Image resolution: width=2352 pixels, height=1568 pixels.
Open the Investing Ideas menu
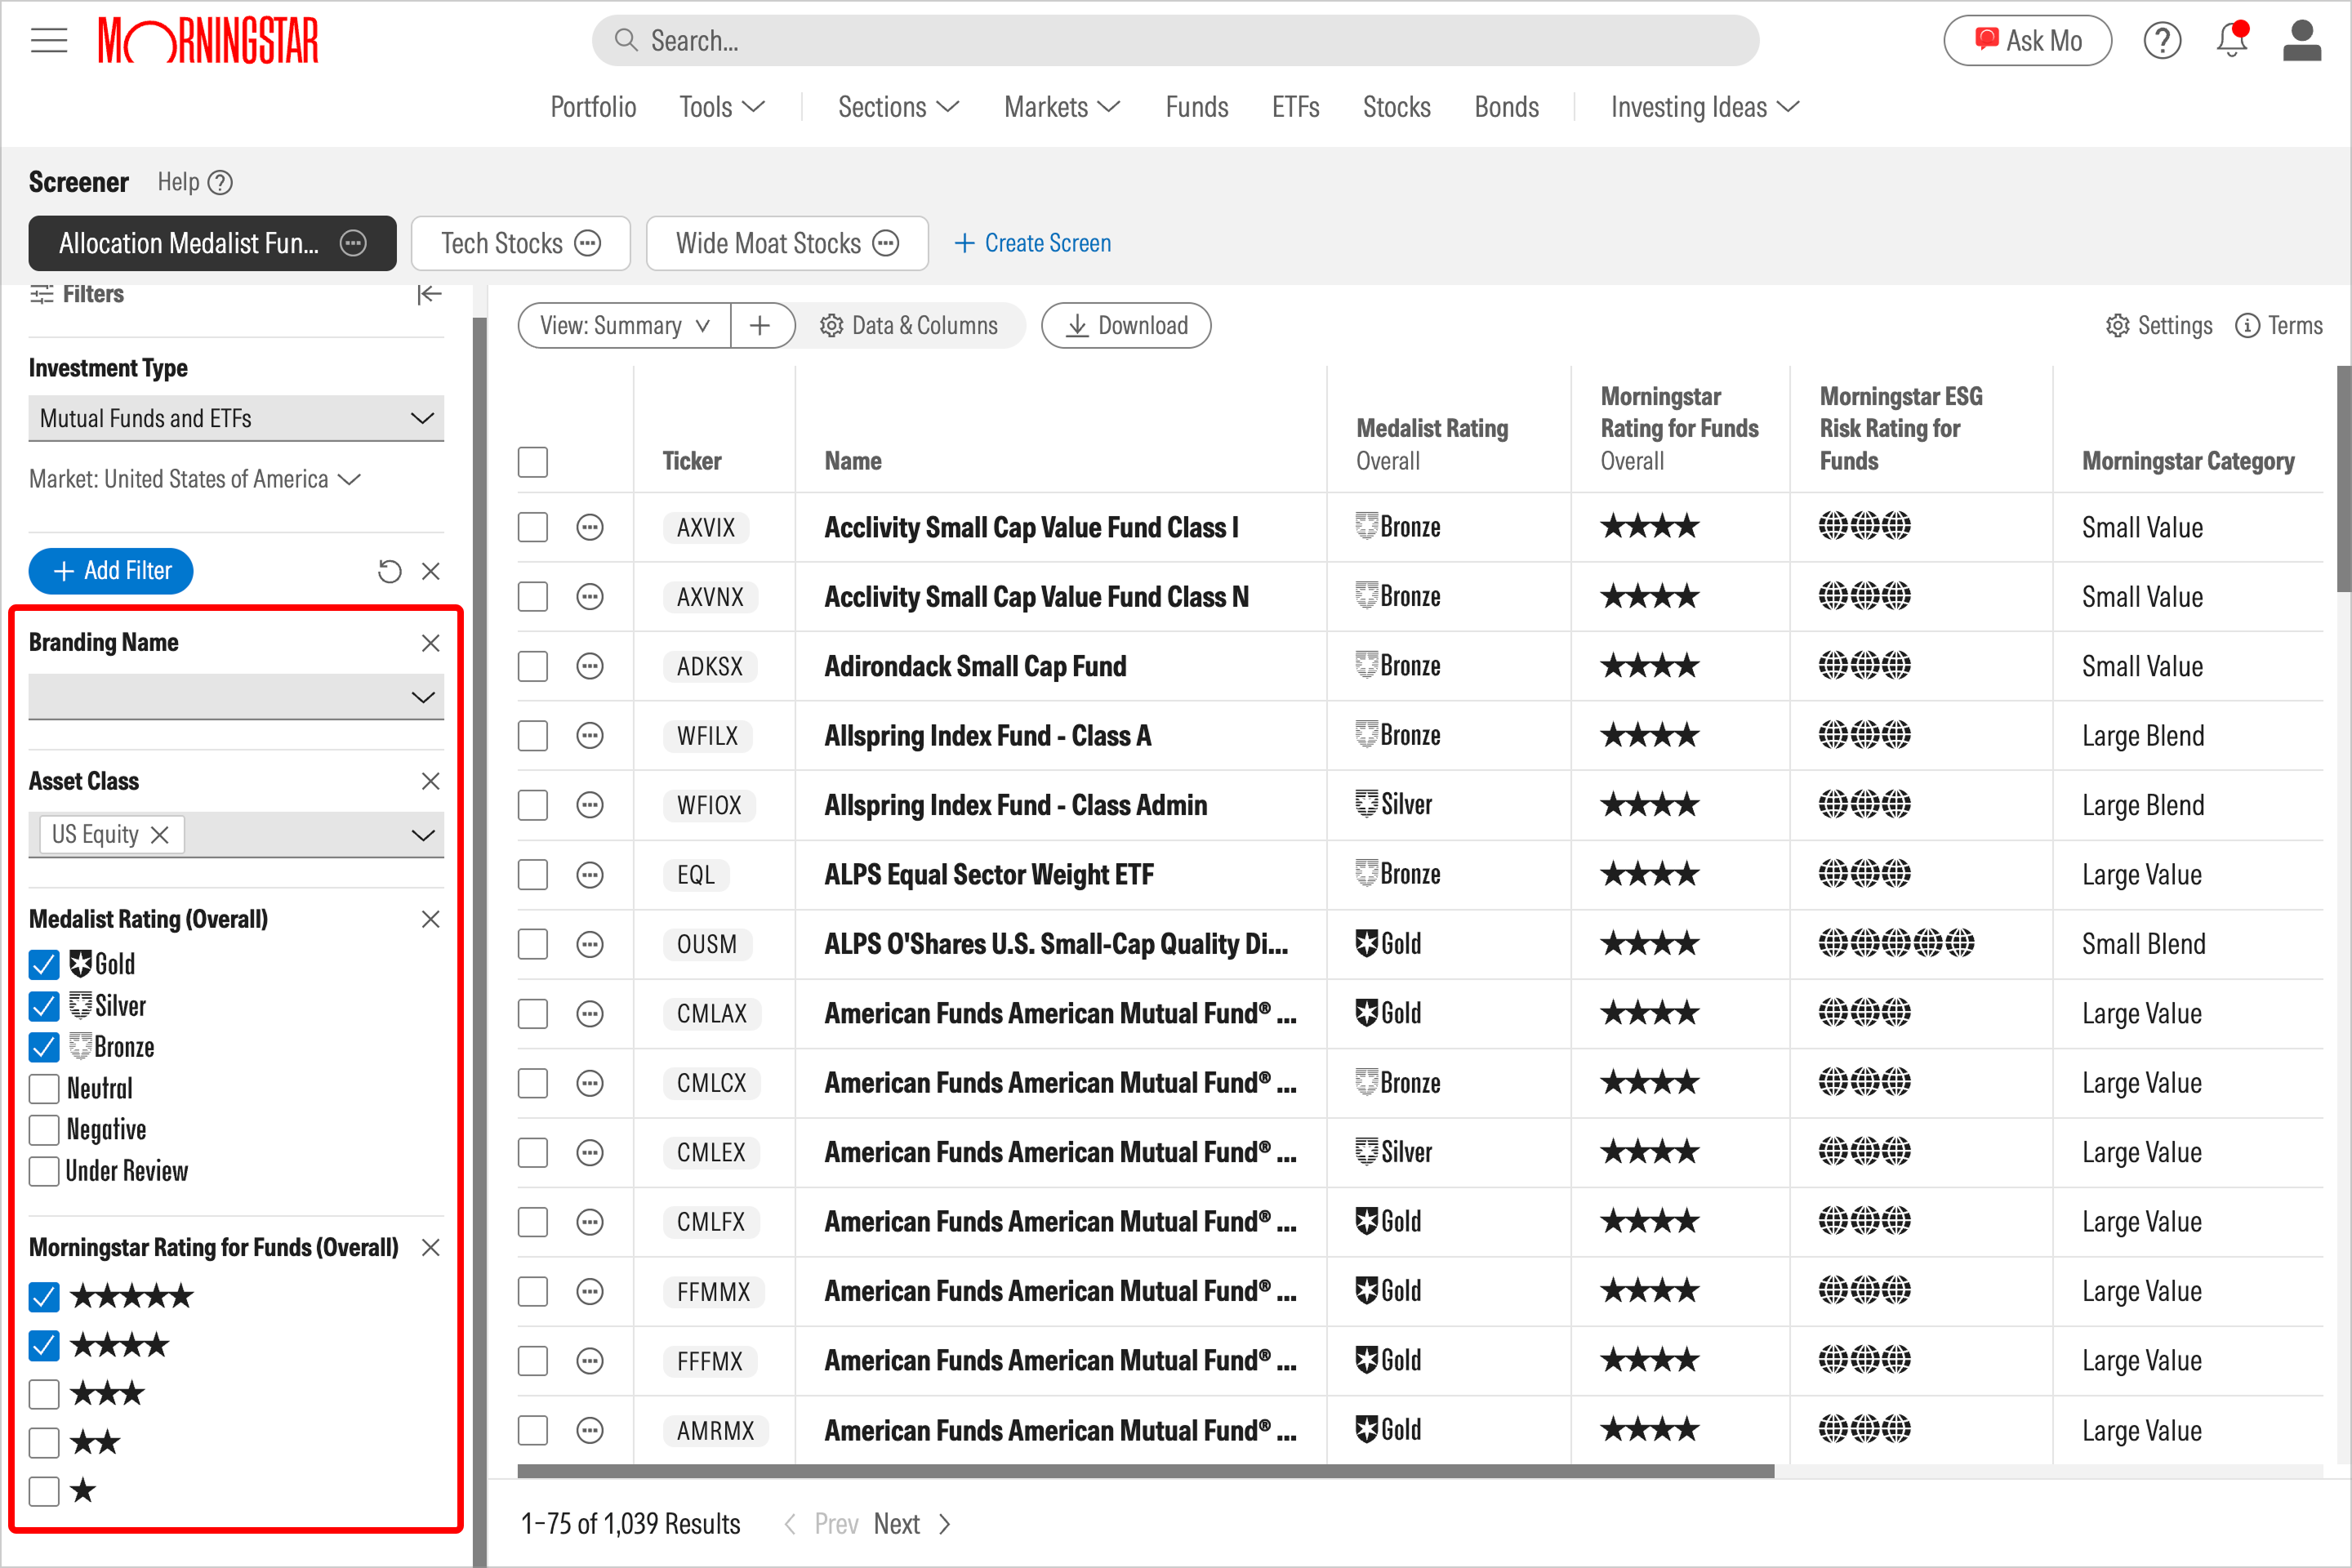[x=1704, y=107]
